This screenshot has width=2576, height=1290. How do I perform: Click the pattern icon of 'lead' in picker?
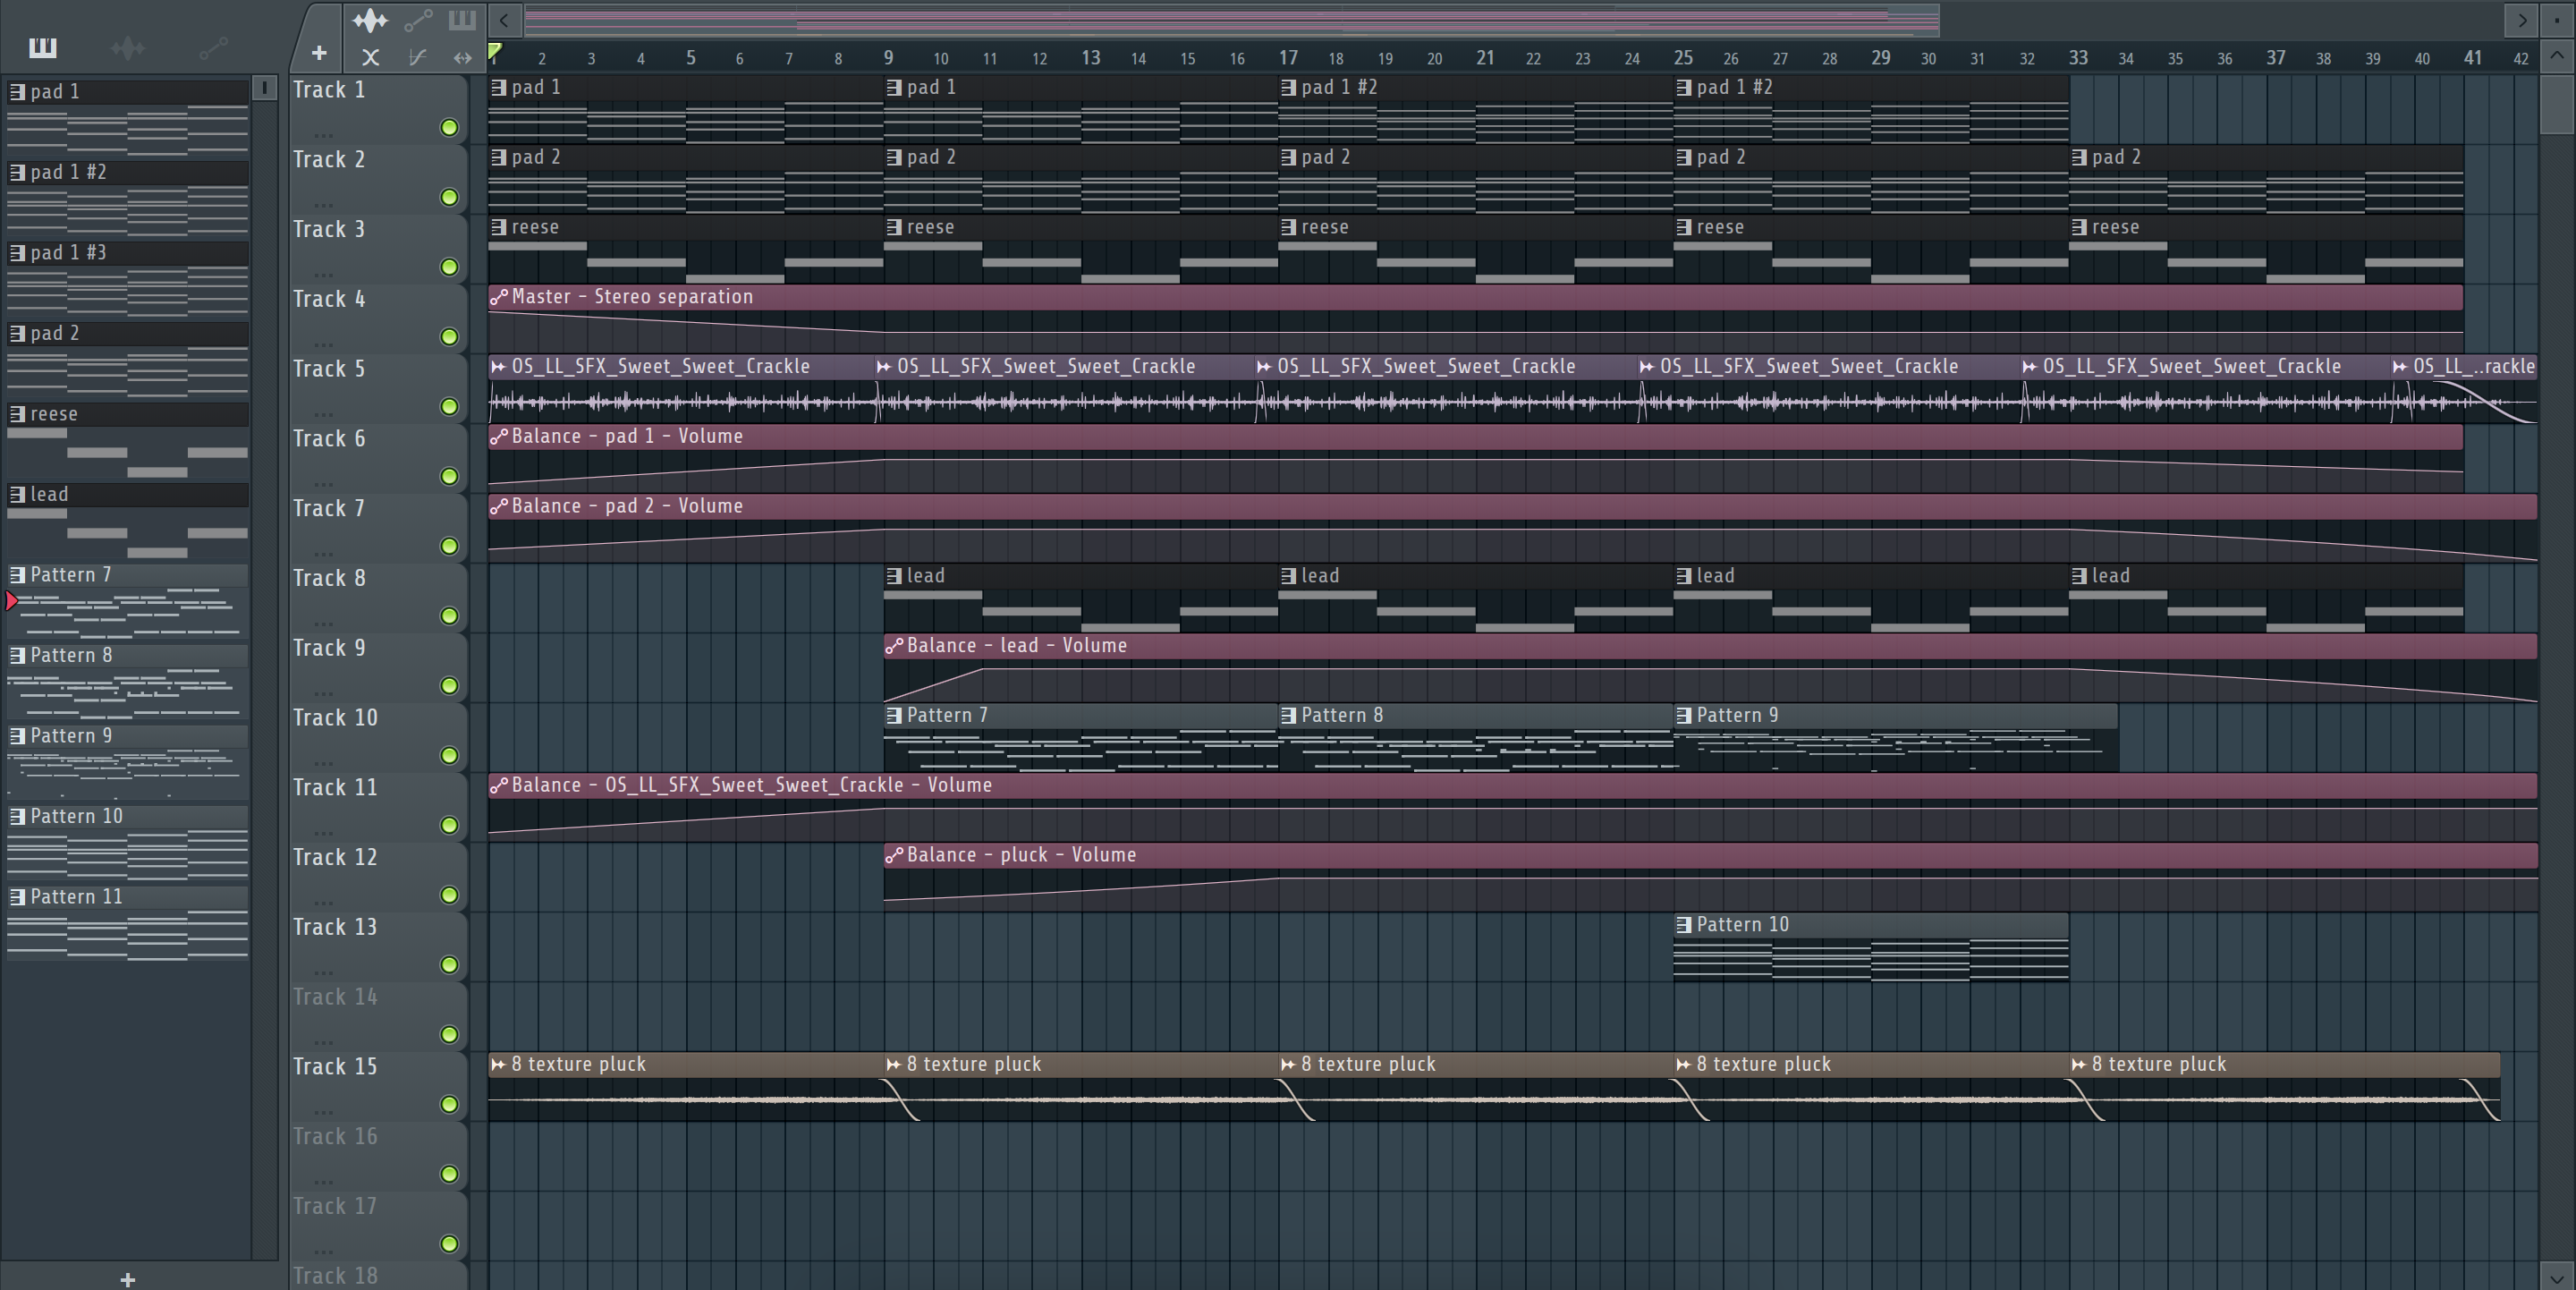coord(17,494)
